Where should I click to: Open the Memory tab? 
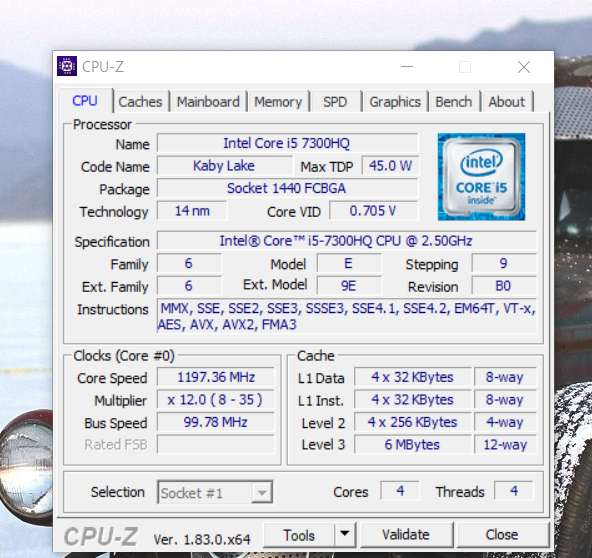[278, 102]
